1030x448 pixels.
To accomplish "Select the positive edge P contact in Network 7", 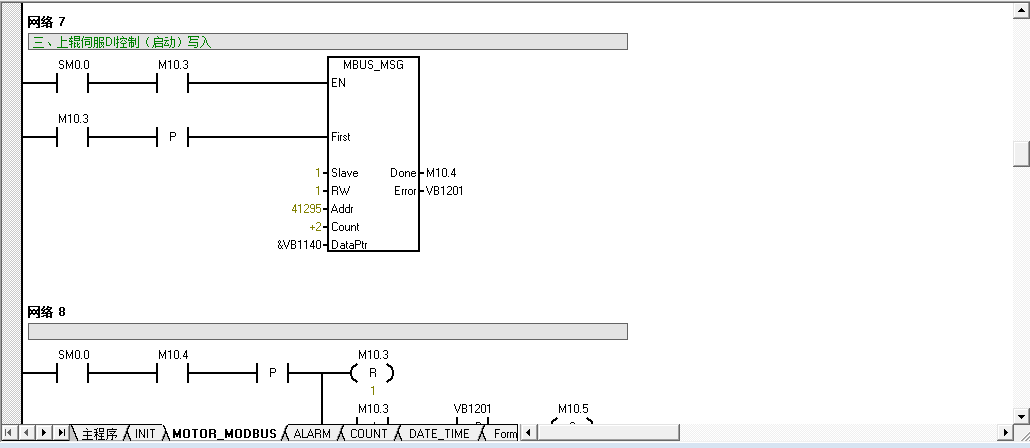I will pyautogui.click(x=172, y=137).
